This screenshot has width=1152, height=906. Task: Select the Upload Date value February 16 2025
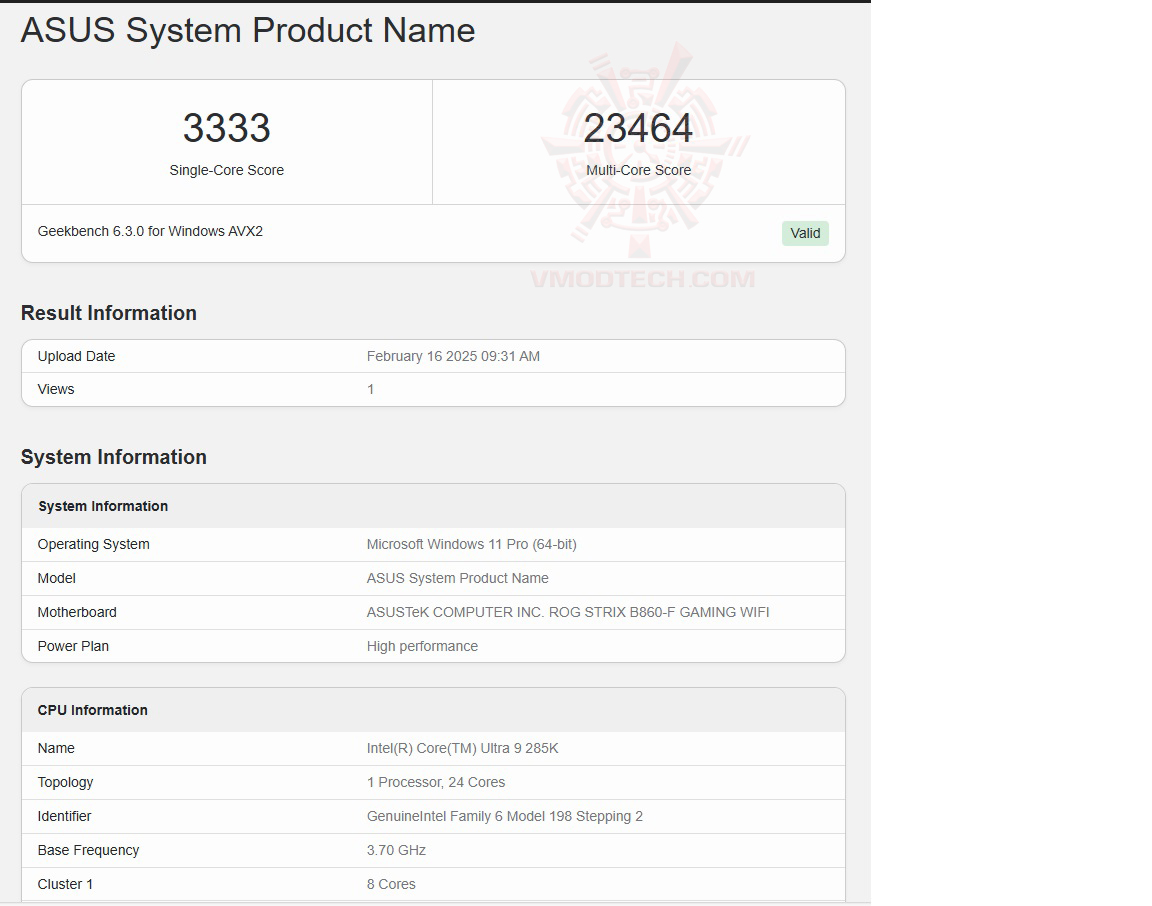453,356
